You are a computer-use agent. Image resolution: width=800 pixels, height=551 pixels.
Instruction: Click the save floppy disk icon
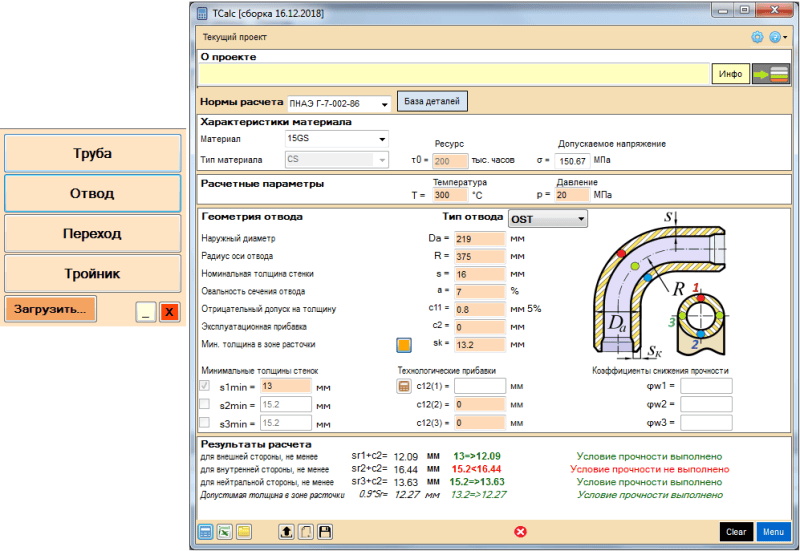[324, 531]
